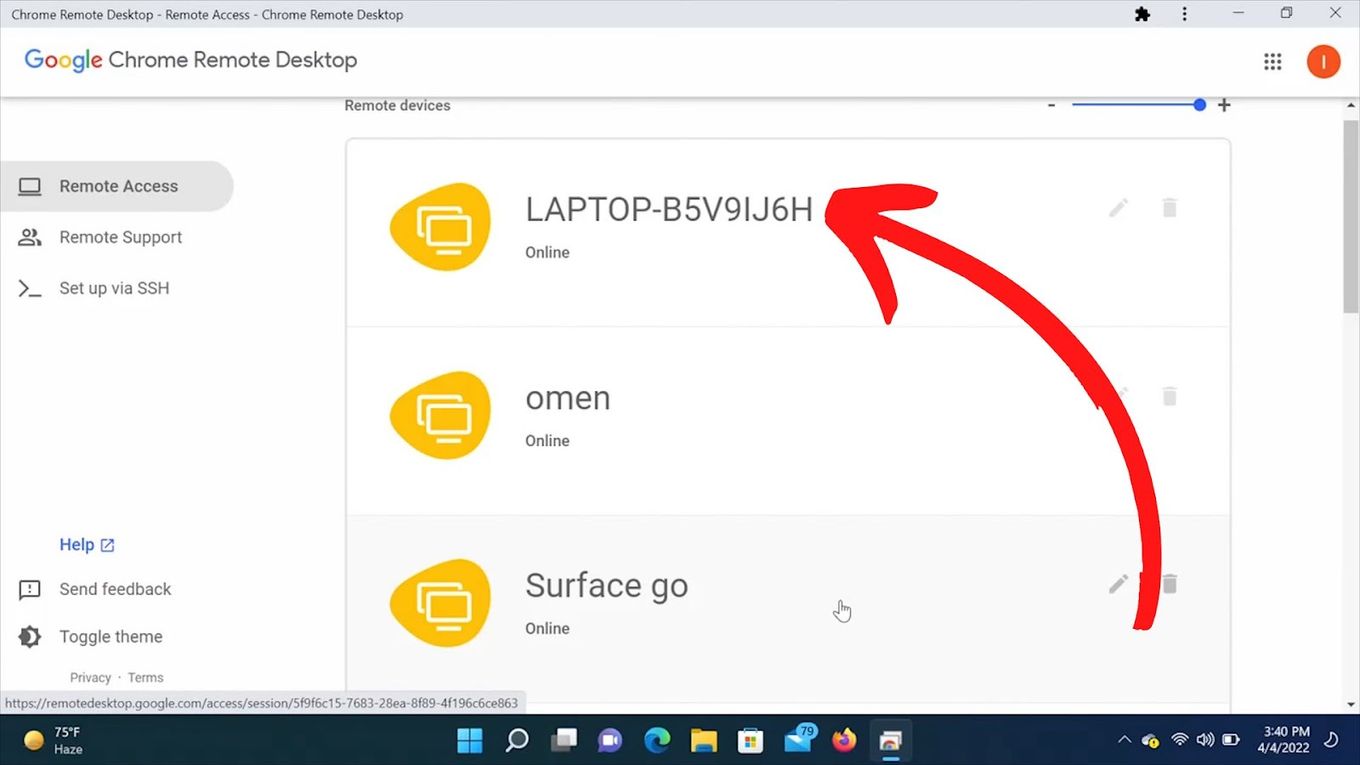The image size is (1360, 765).
Task: Launch Microsoft Edge from taskbar
Action: click(657, 740)
